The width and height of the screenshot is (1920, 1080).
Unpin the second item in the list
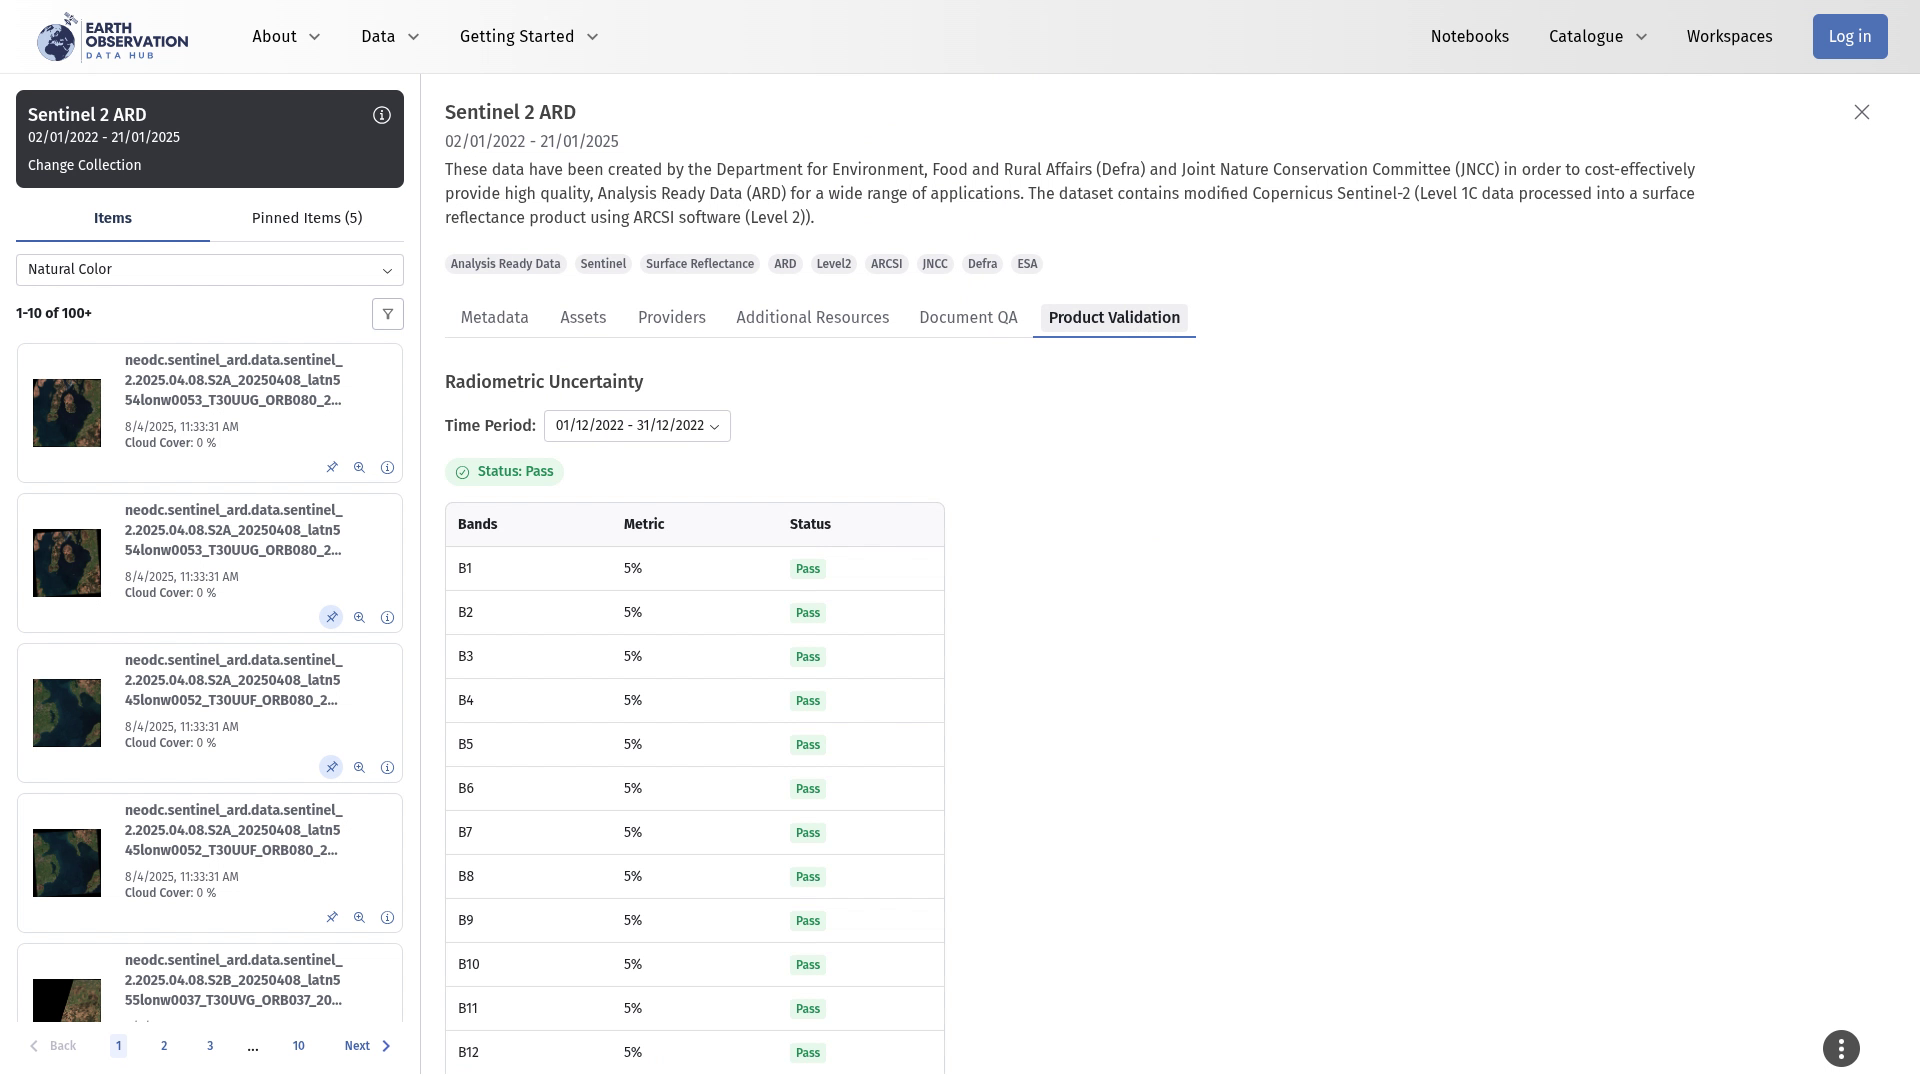point(331,618)
